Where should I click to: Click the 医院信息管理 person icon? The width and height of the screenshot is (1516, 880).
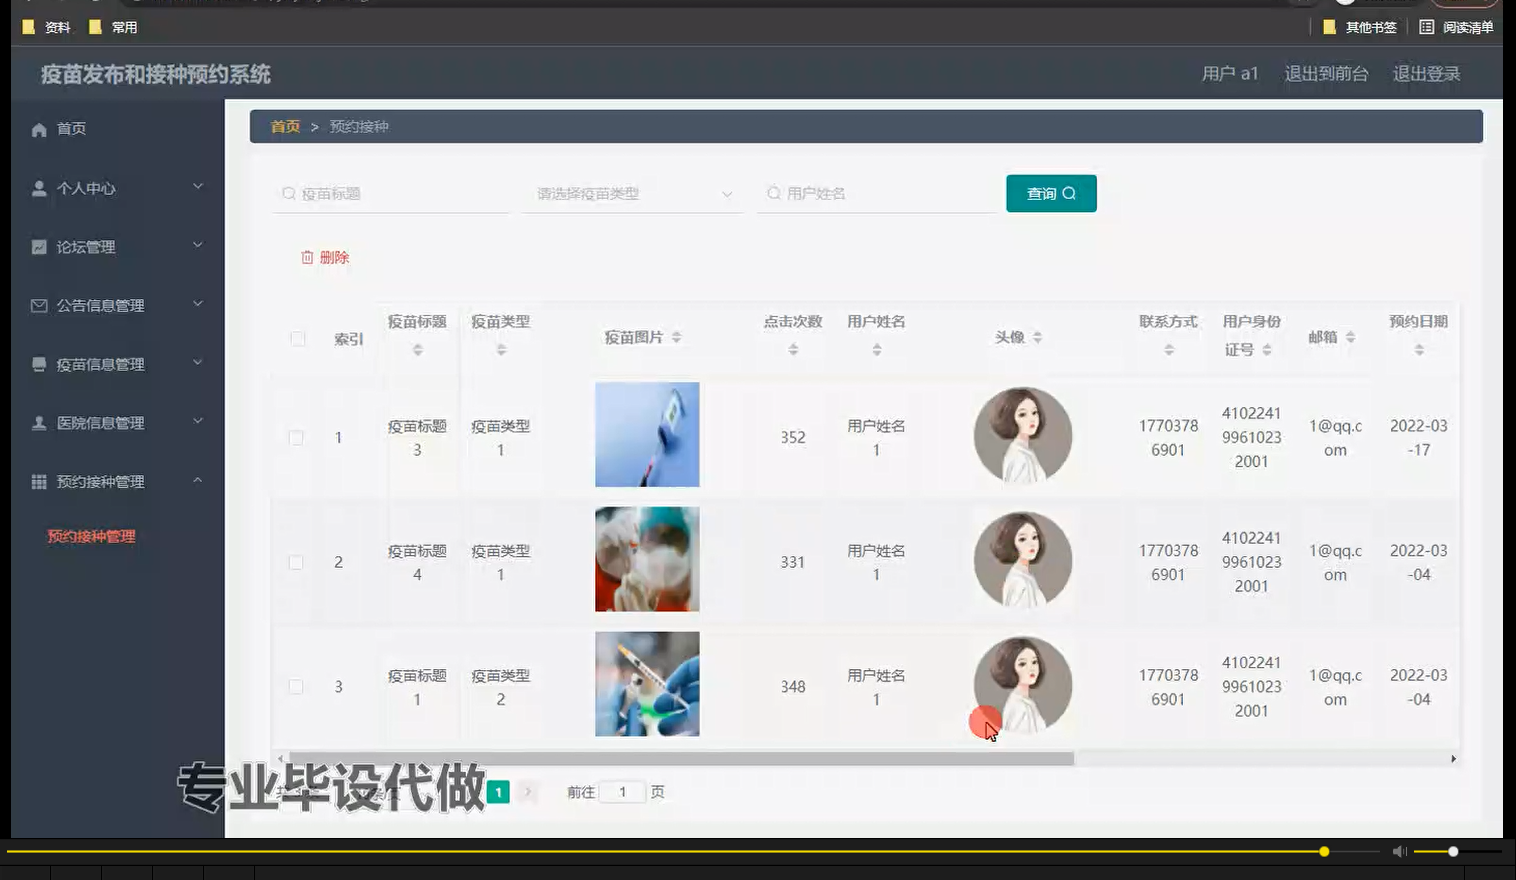[38, 422]
